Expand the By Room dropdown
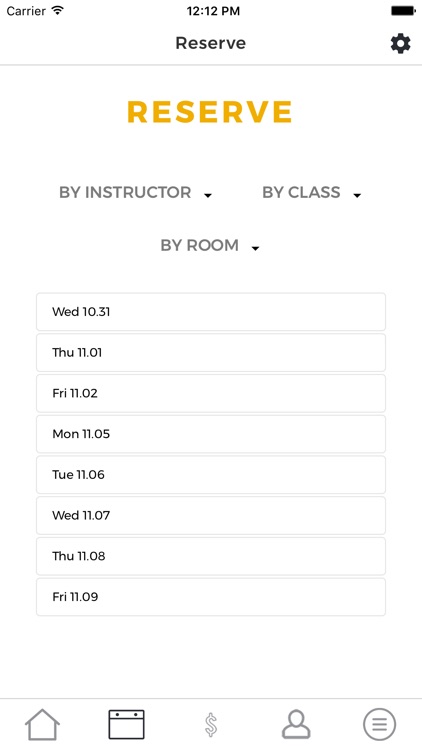This screenshot has width=422, height=750. (210, 245)
